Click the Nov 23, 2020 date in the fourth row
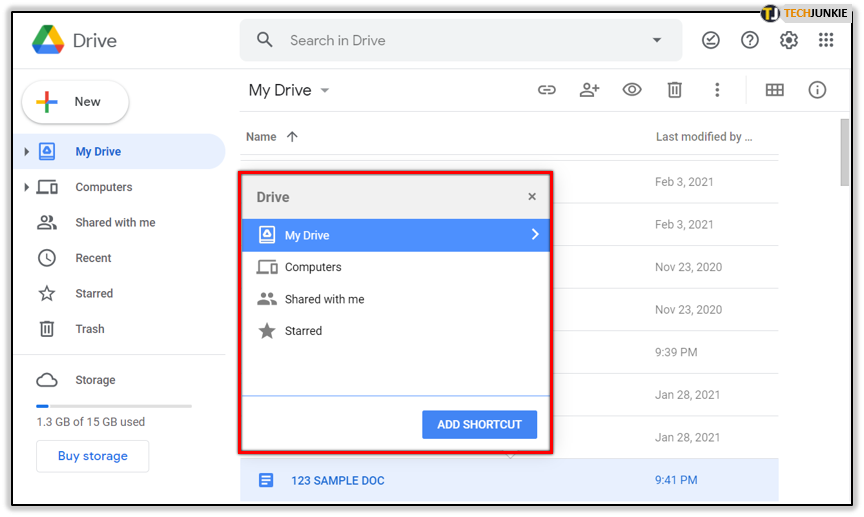The image size is (864, 517). (x=688, y=310)
